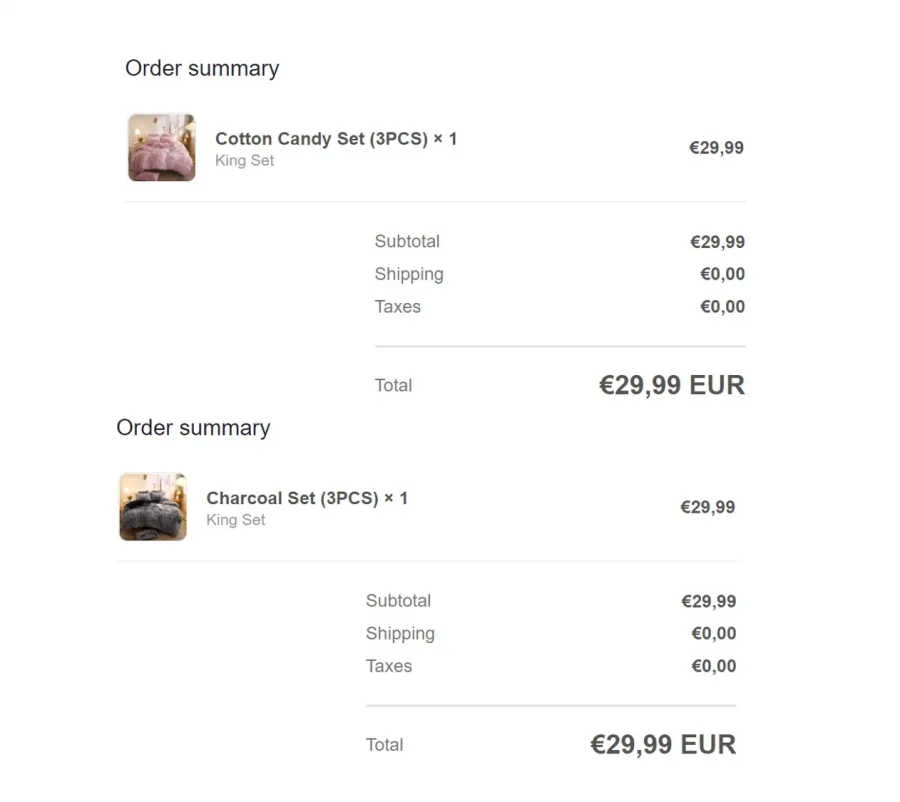Click King Set variant under Cotton Candy
This screenshot has width=900, height=802.
click(x=245, y=161)
